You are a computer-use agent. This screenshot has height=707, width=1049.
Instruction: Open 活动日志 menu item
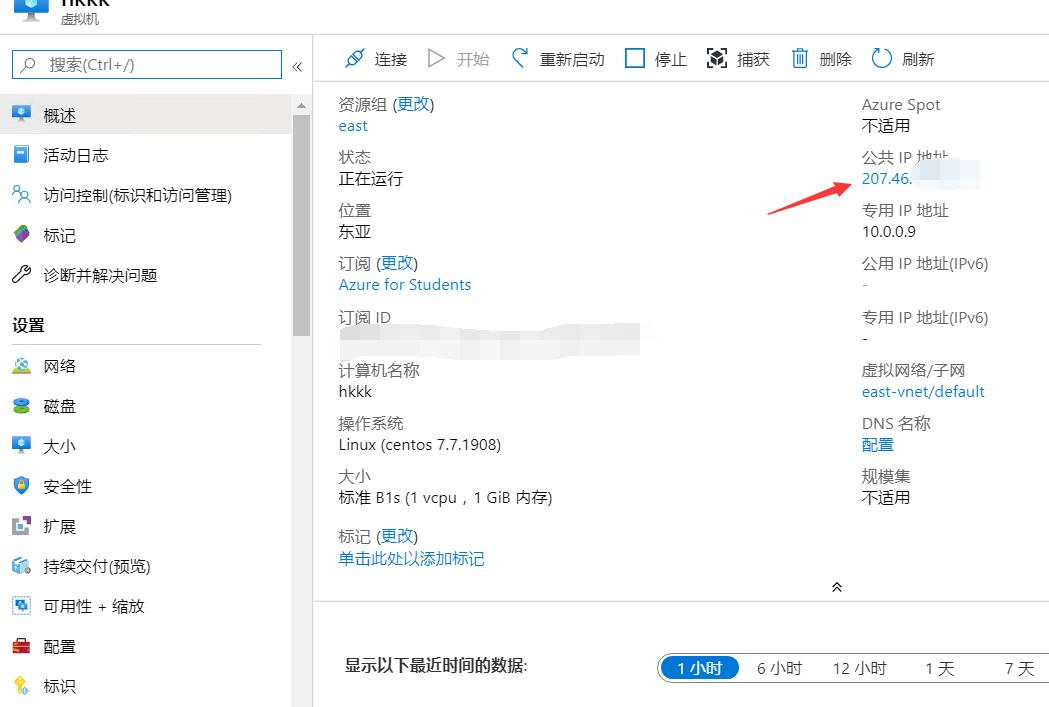point(146,155)
